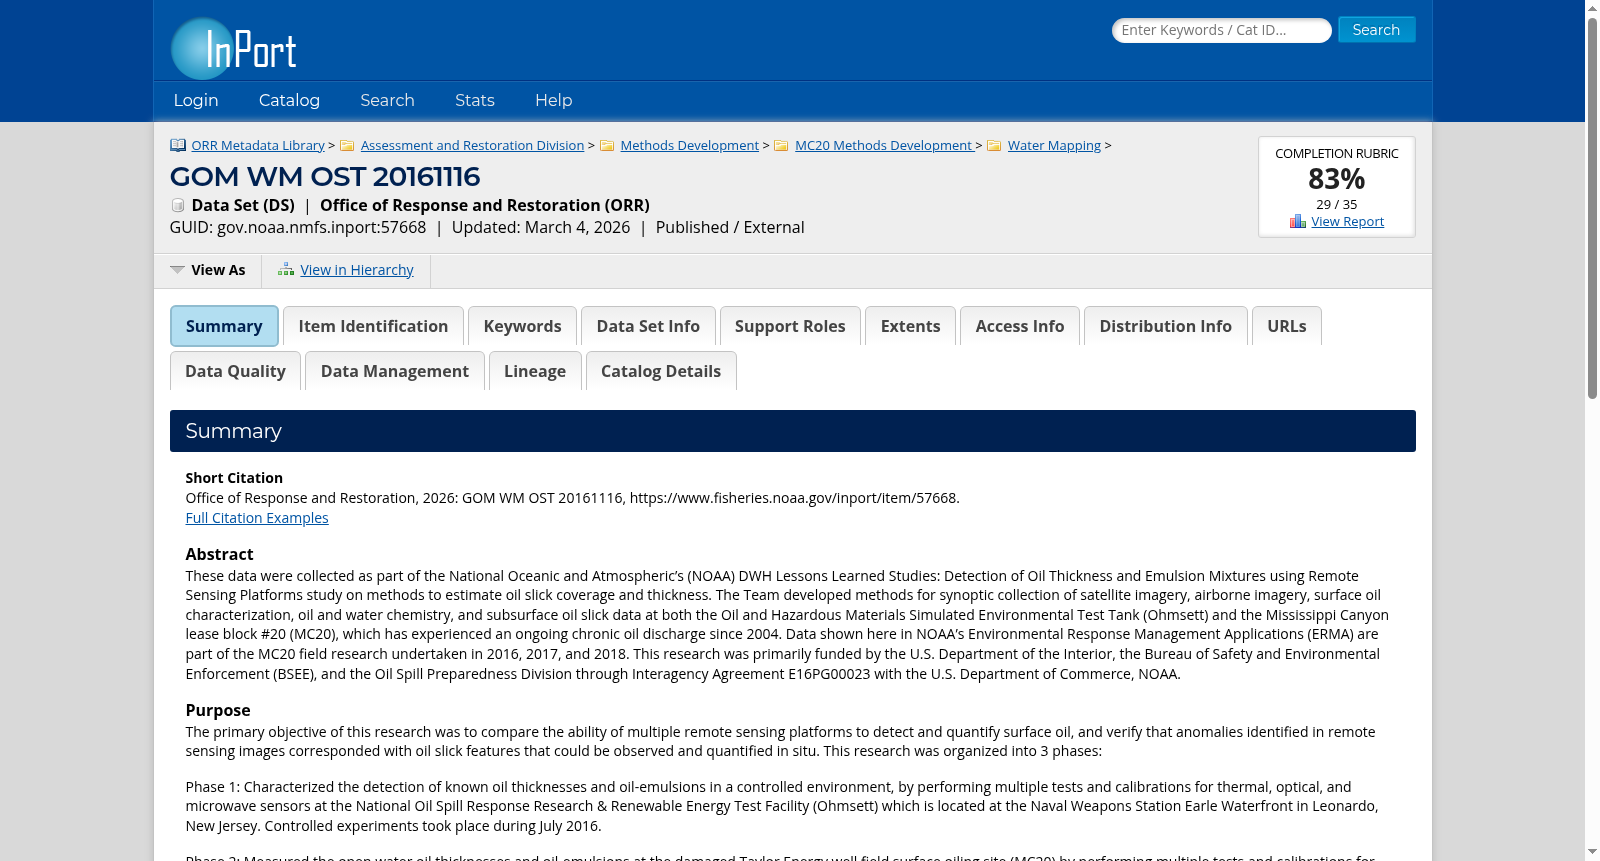Click the View in Hierarchy link
Screen dimensions: 1600x861
coord(357,270)
